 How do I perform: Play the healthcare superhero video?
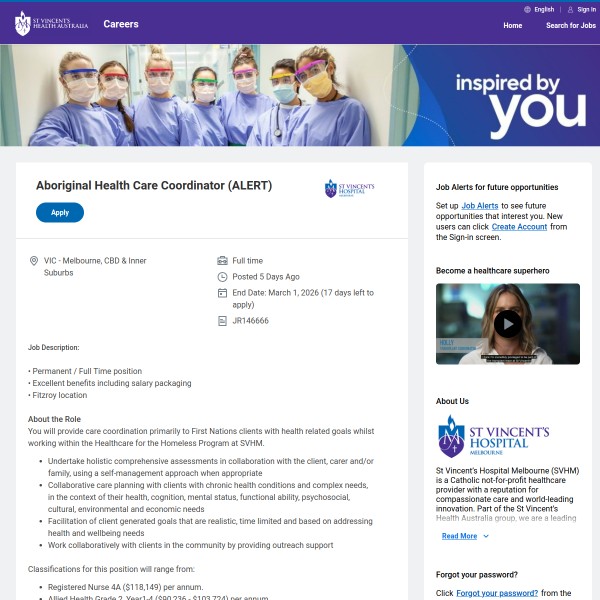point(508,323)
